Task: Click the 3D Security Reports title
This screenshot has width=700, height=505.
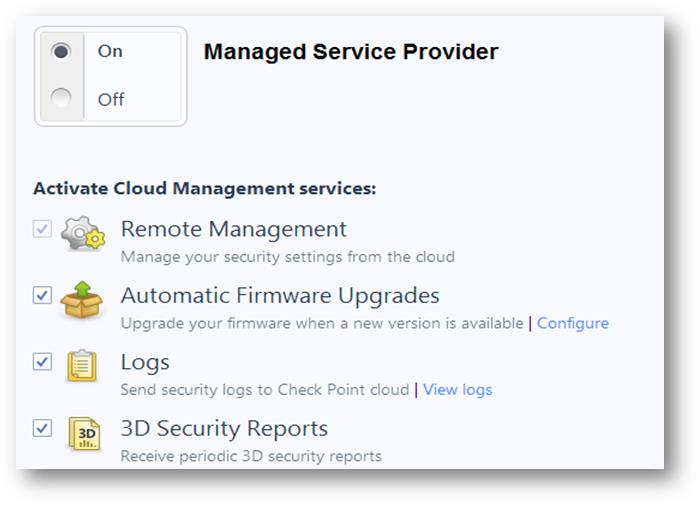Action: [x=224, y=428]
